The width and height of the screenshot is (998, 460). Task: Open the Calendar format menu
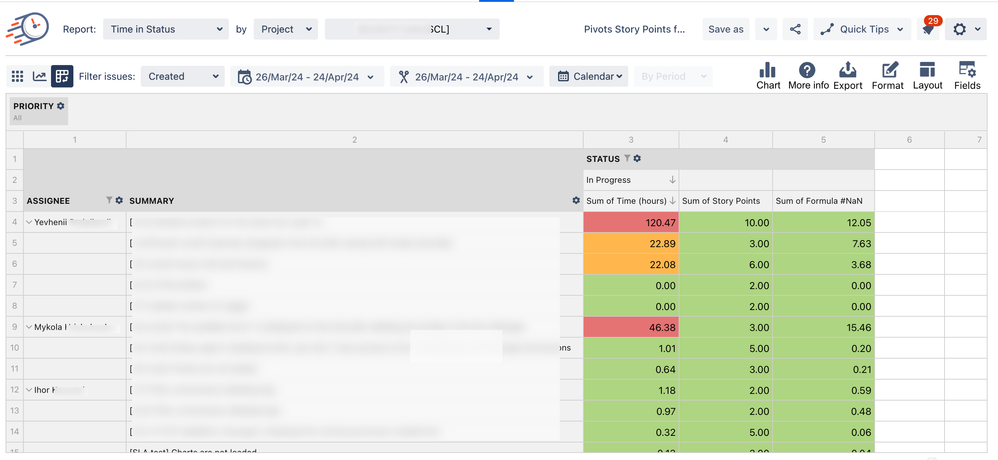tap(590, 76)
